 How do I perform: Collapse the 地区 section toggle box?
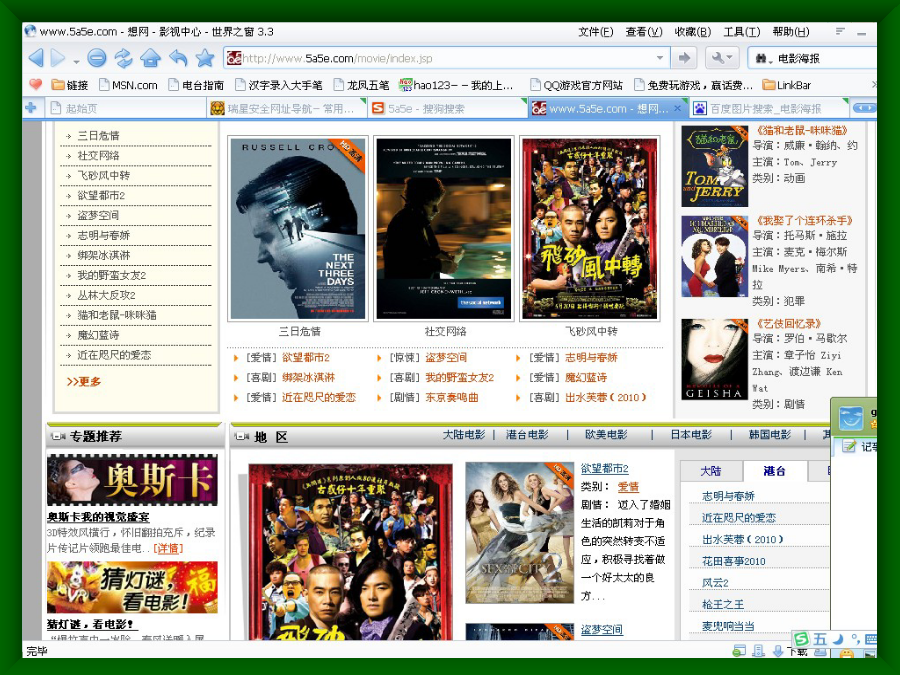point(241,437)
